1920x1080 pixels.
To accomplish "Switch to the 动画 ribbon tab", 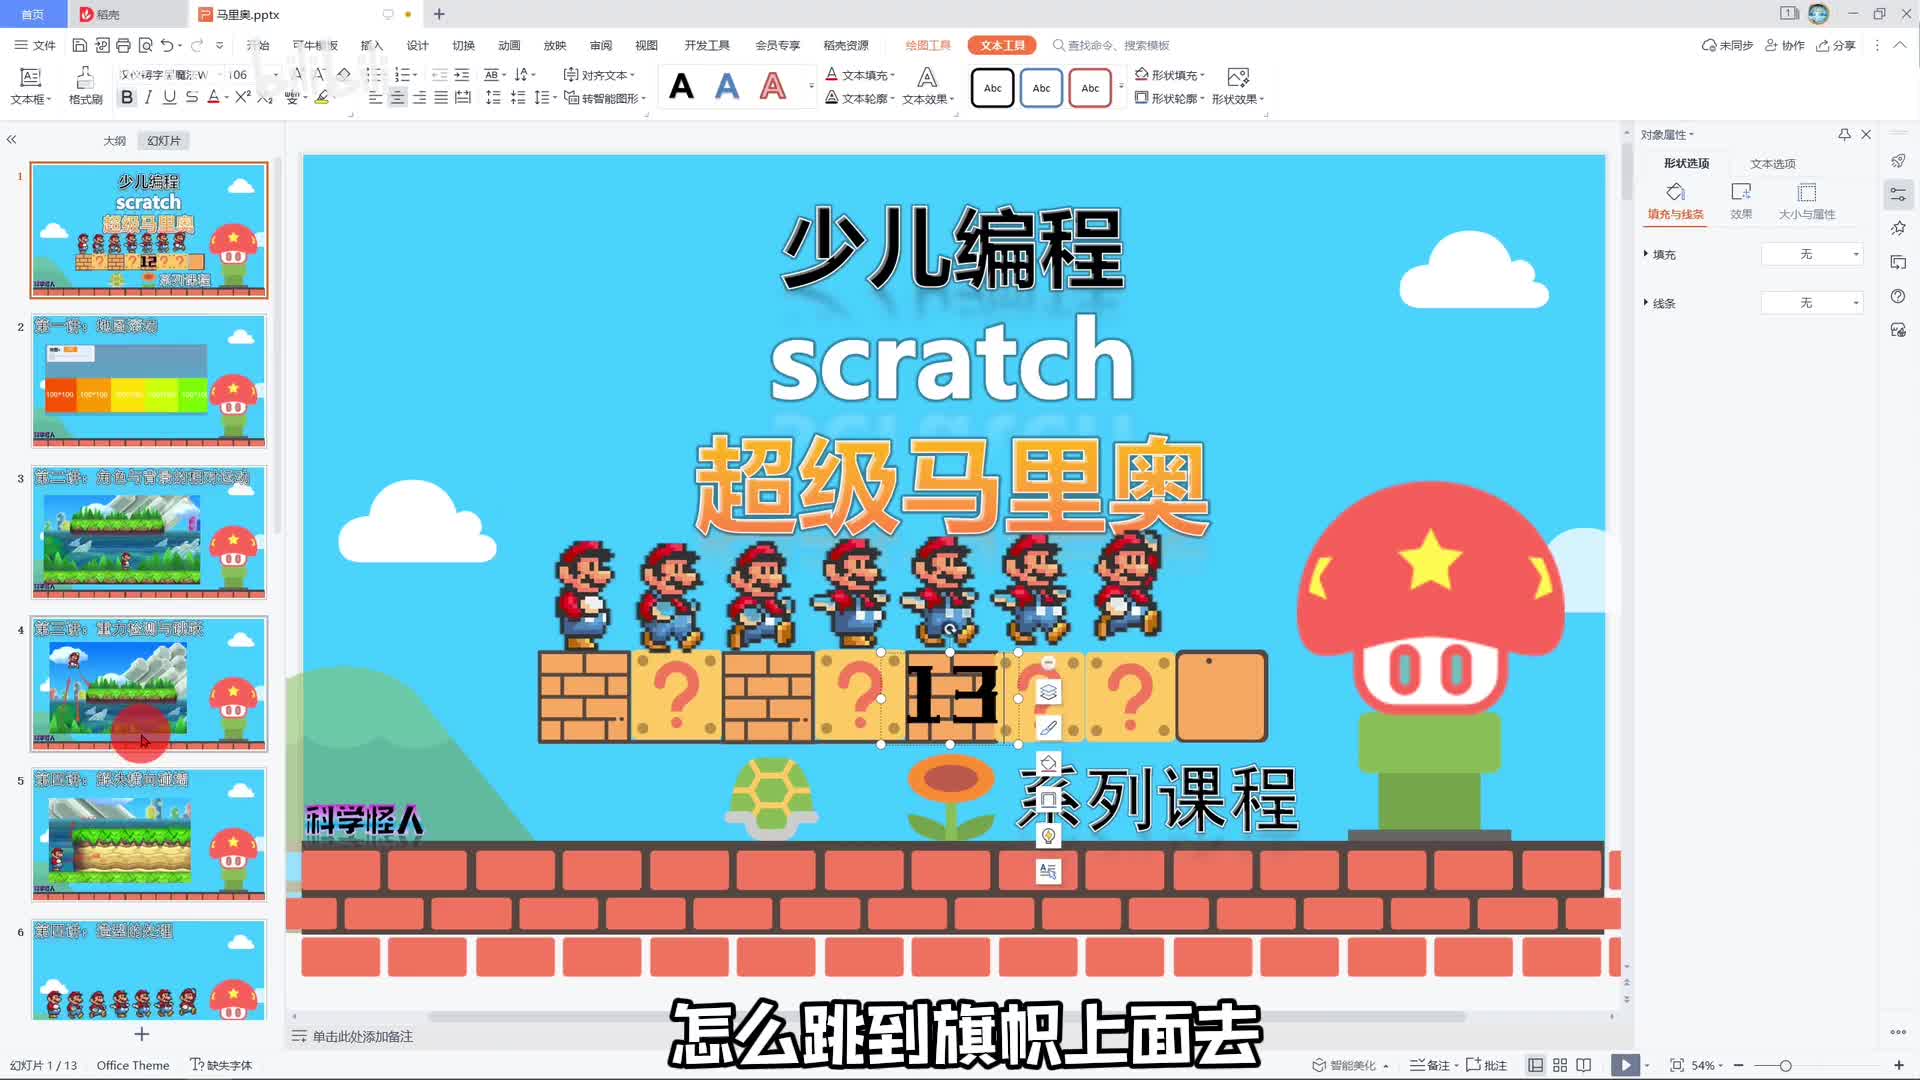I will point(509,45).
